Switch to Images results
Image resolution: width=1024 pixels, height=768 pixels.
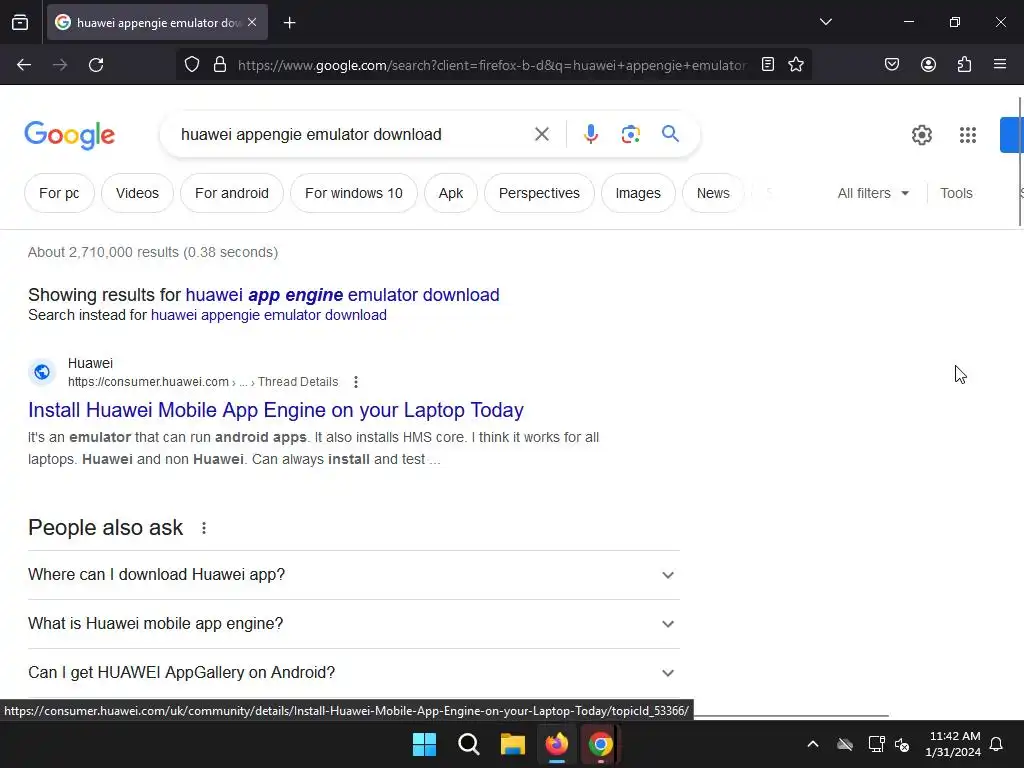[x=638, y=193]
